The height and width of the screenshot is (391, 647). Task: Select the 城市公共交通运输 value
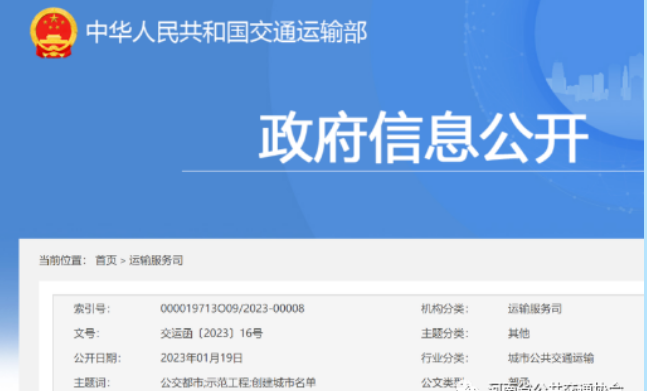tap(551, 358)
